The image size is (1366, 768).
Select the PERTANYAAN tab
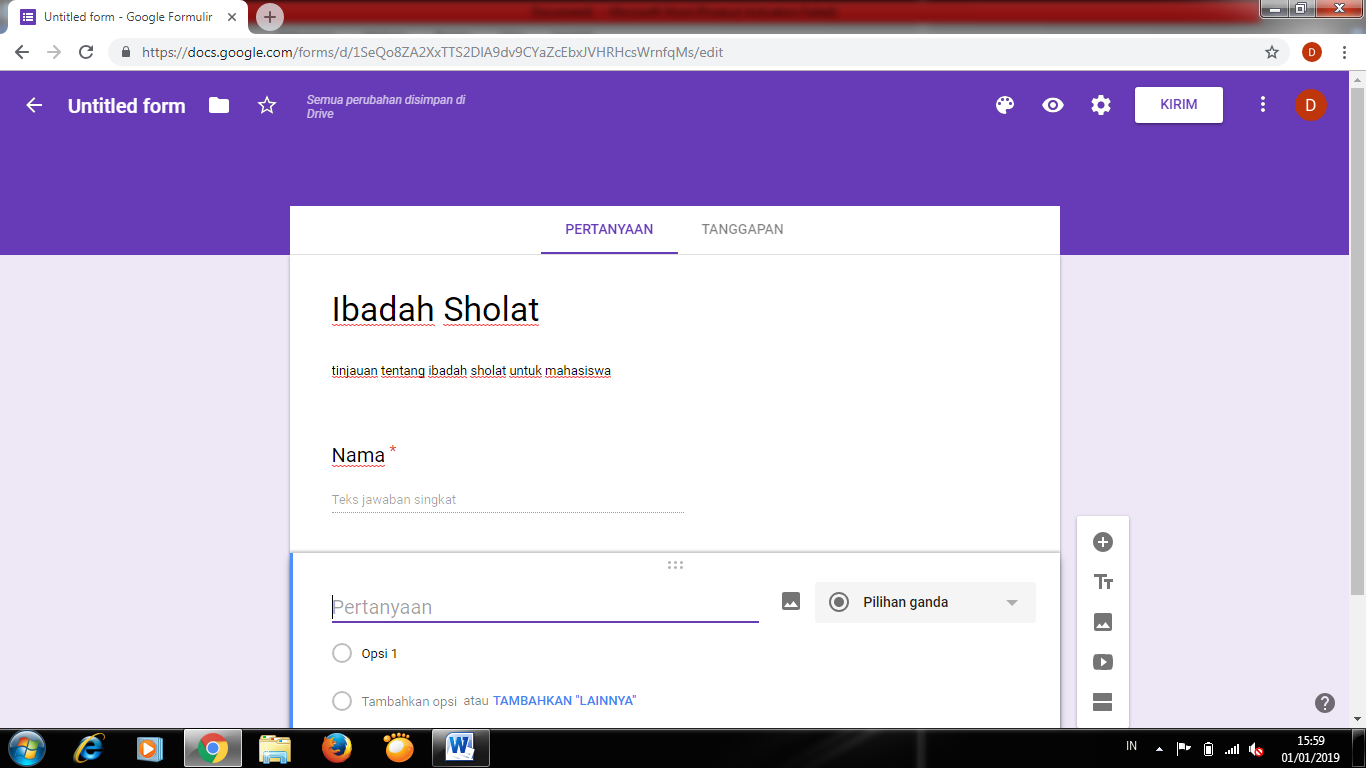click(x=609, y=229)
